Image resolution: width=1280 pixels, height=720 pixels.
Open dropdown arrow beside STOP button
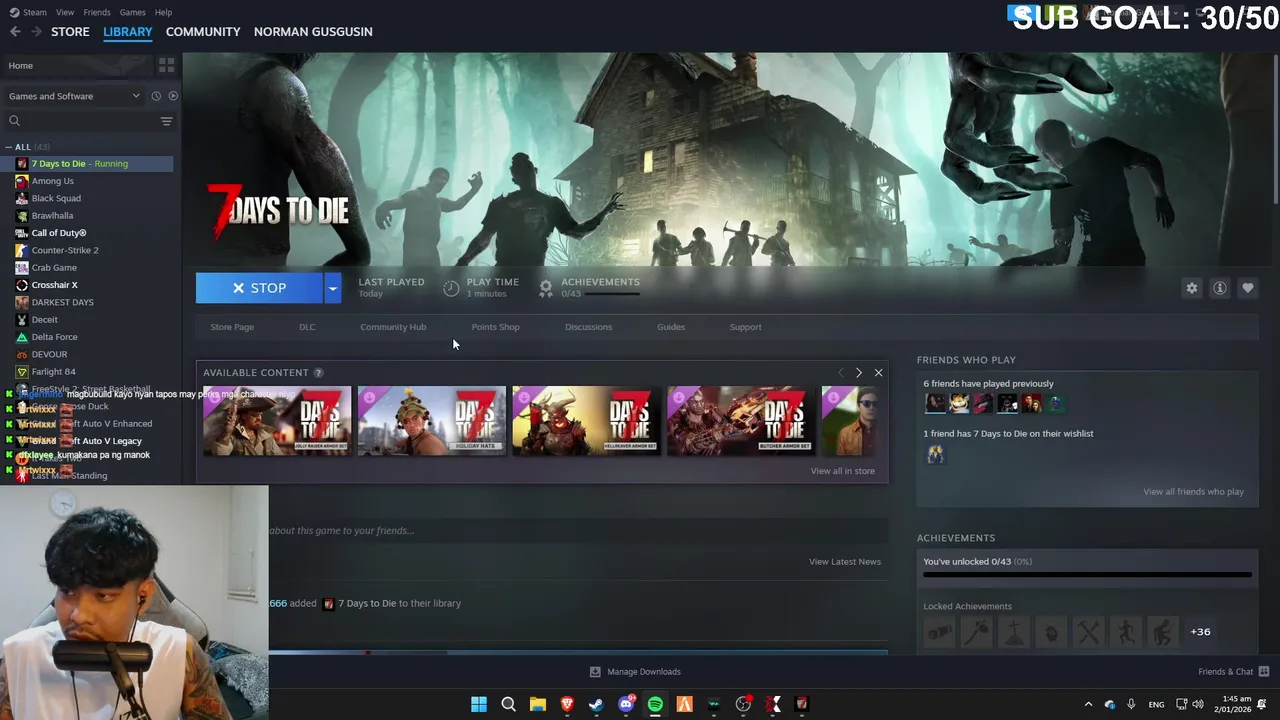(332, 288)
